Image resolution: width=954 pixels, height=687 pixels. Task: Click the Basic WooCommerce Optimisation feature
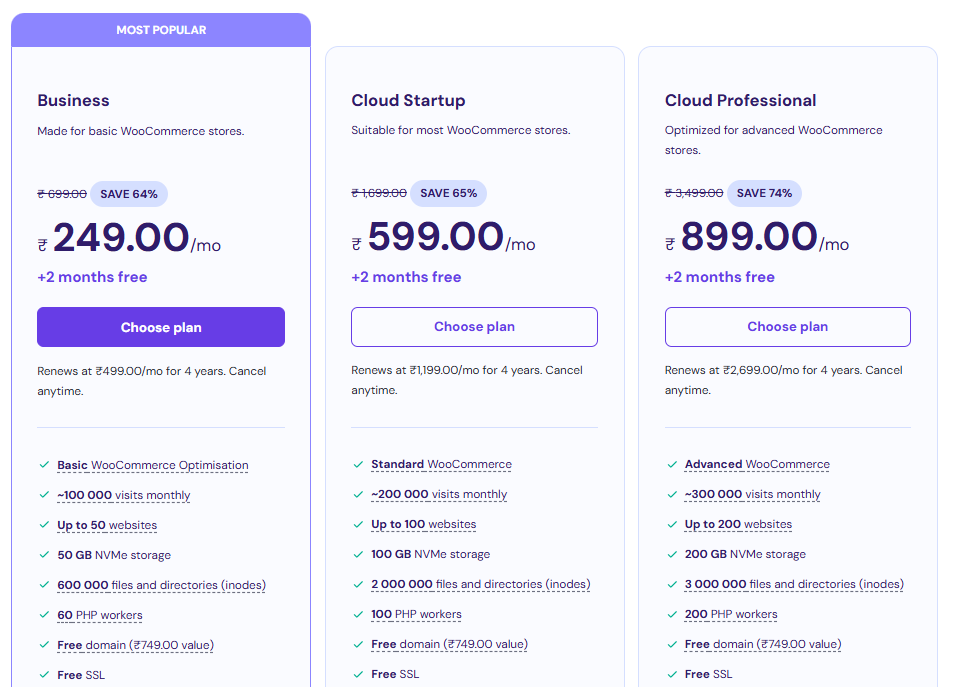153,465
